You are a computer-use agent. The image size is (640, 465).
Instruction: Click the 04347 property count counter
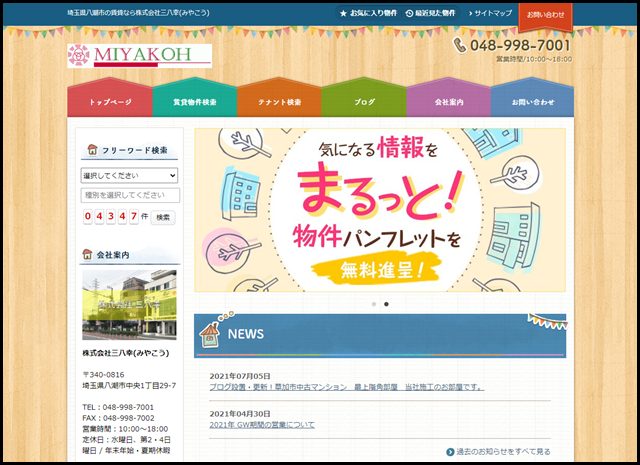111,216
